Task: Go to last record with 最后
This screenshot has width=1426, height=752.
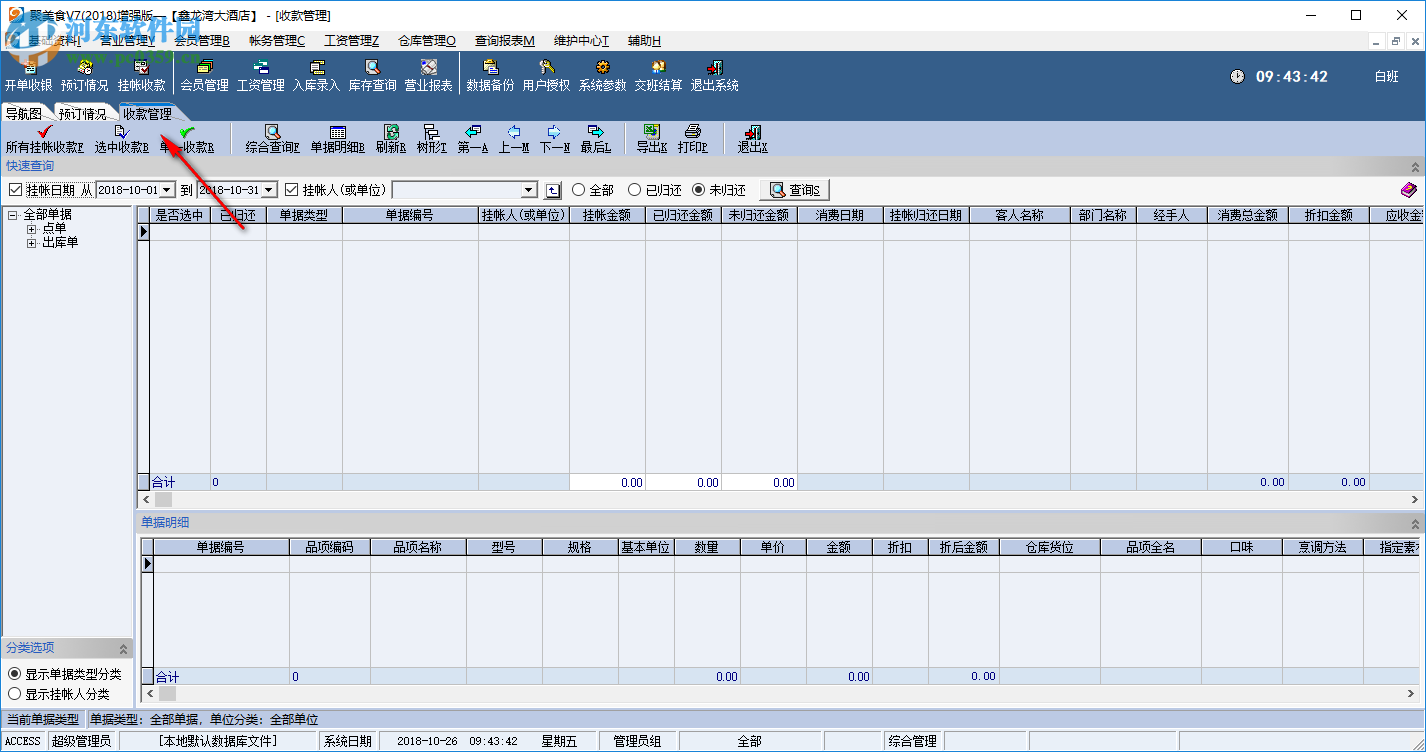Action: [x=596, y=139]
